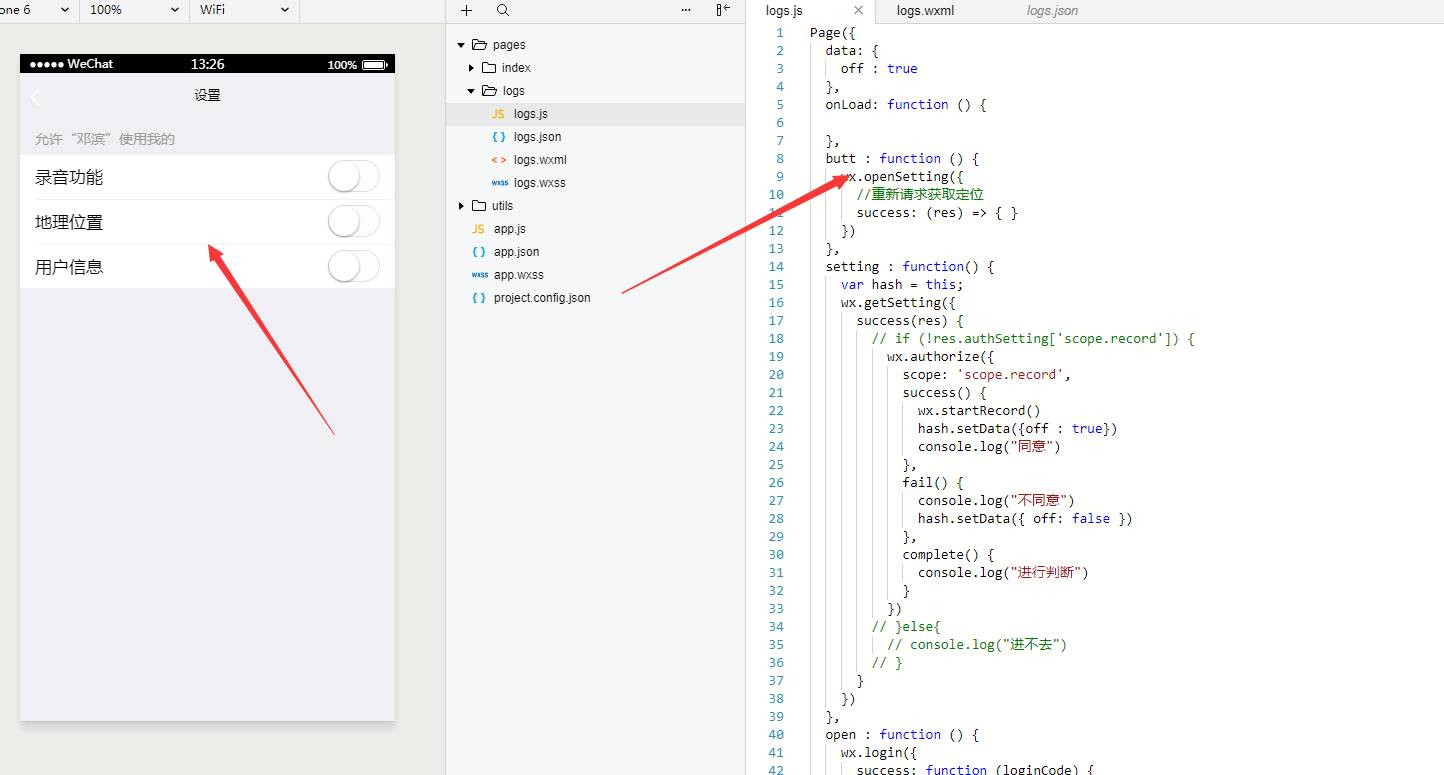Click the 13:26 time in the status bar

[x=207, y=64]
